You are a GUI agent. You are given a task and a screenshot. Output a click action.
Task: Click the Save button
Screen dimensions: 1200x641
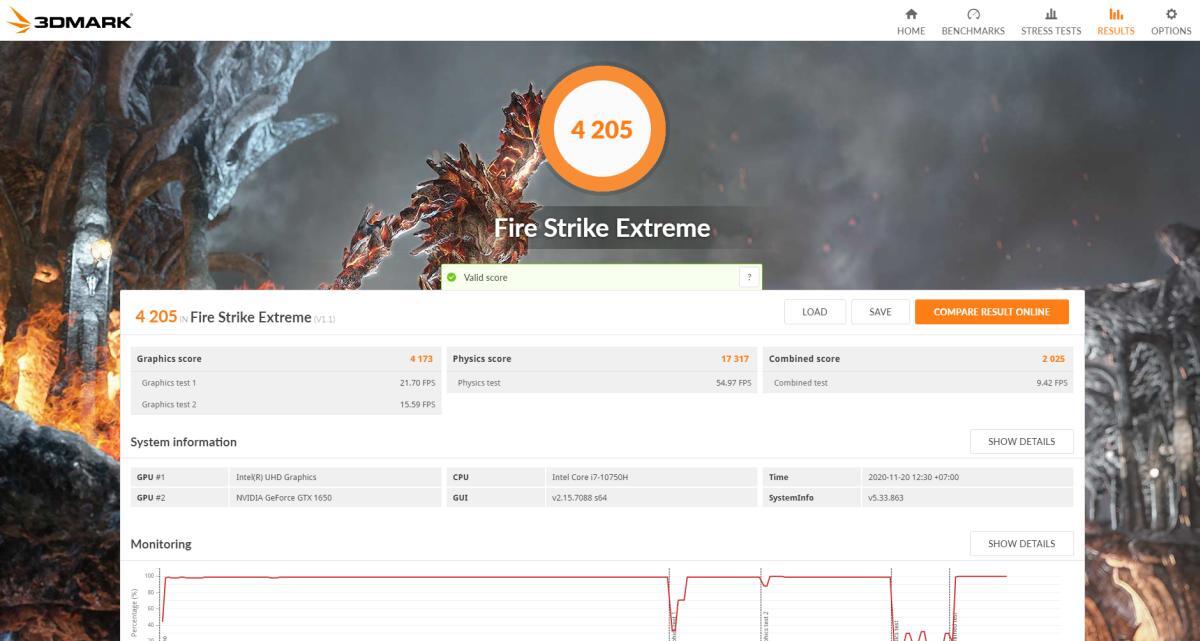[x=880, y=312]
